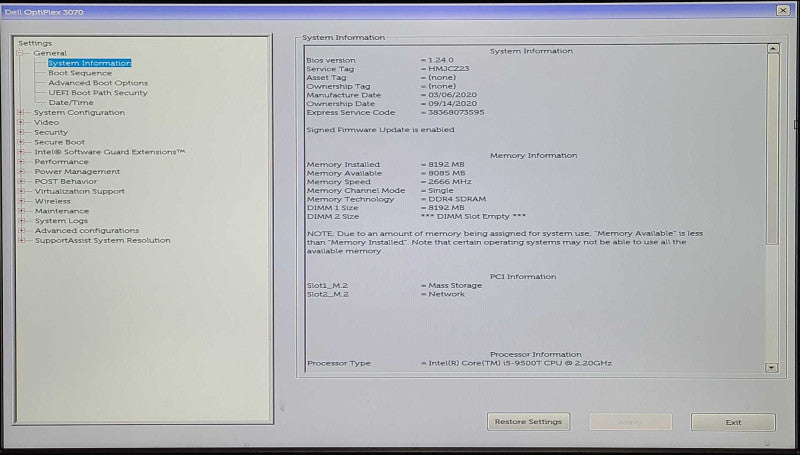Click the Exit button
The height and width of the screenshot is (455, 800).
733,422
